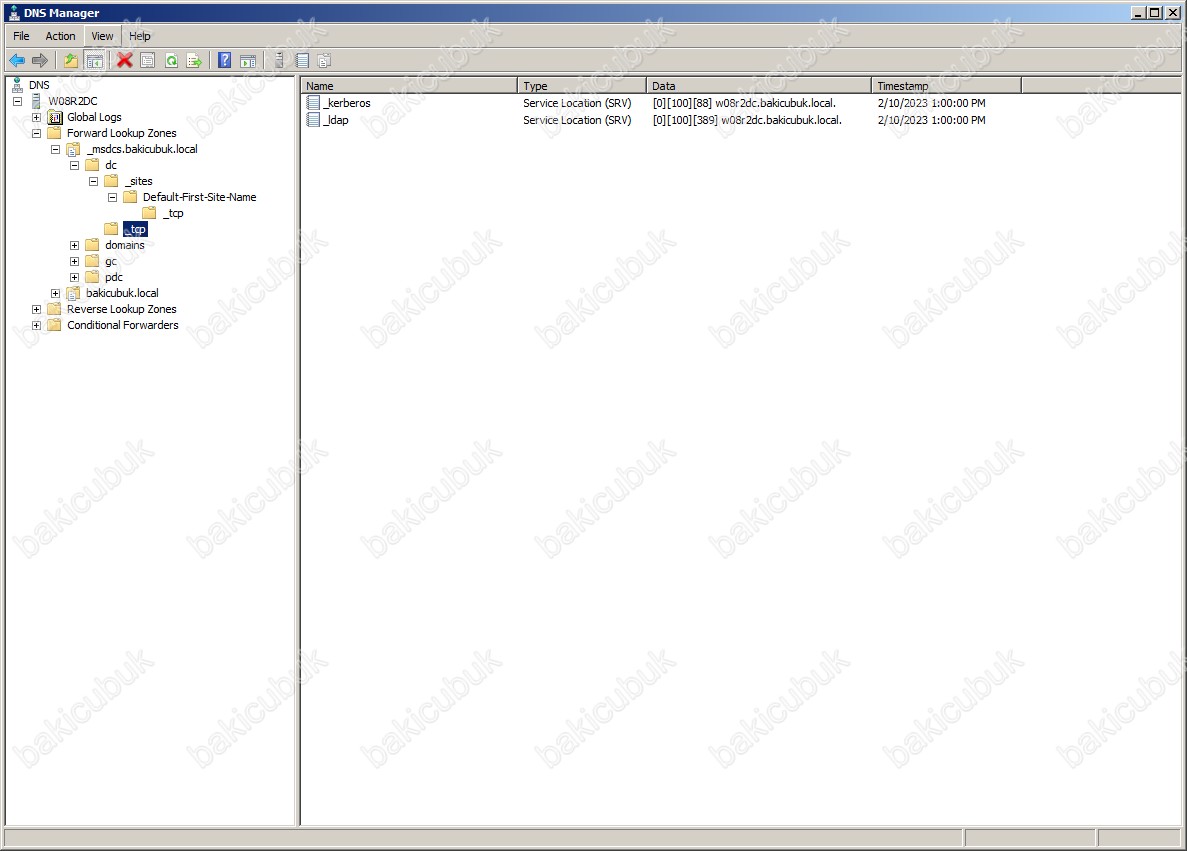
Task: Open the File menu
Action: (x=21, y=36)
